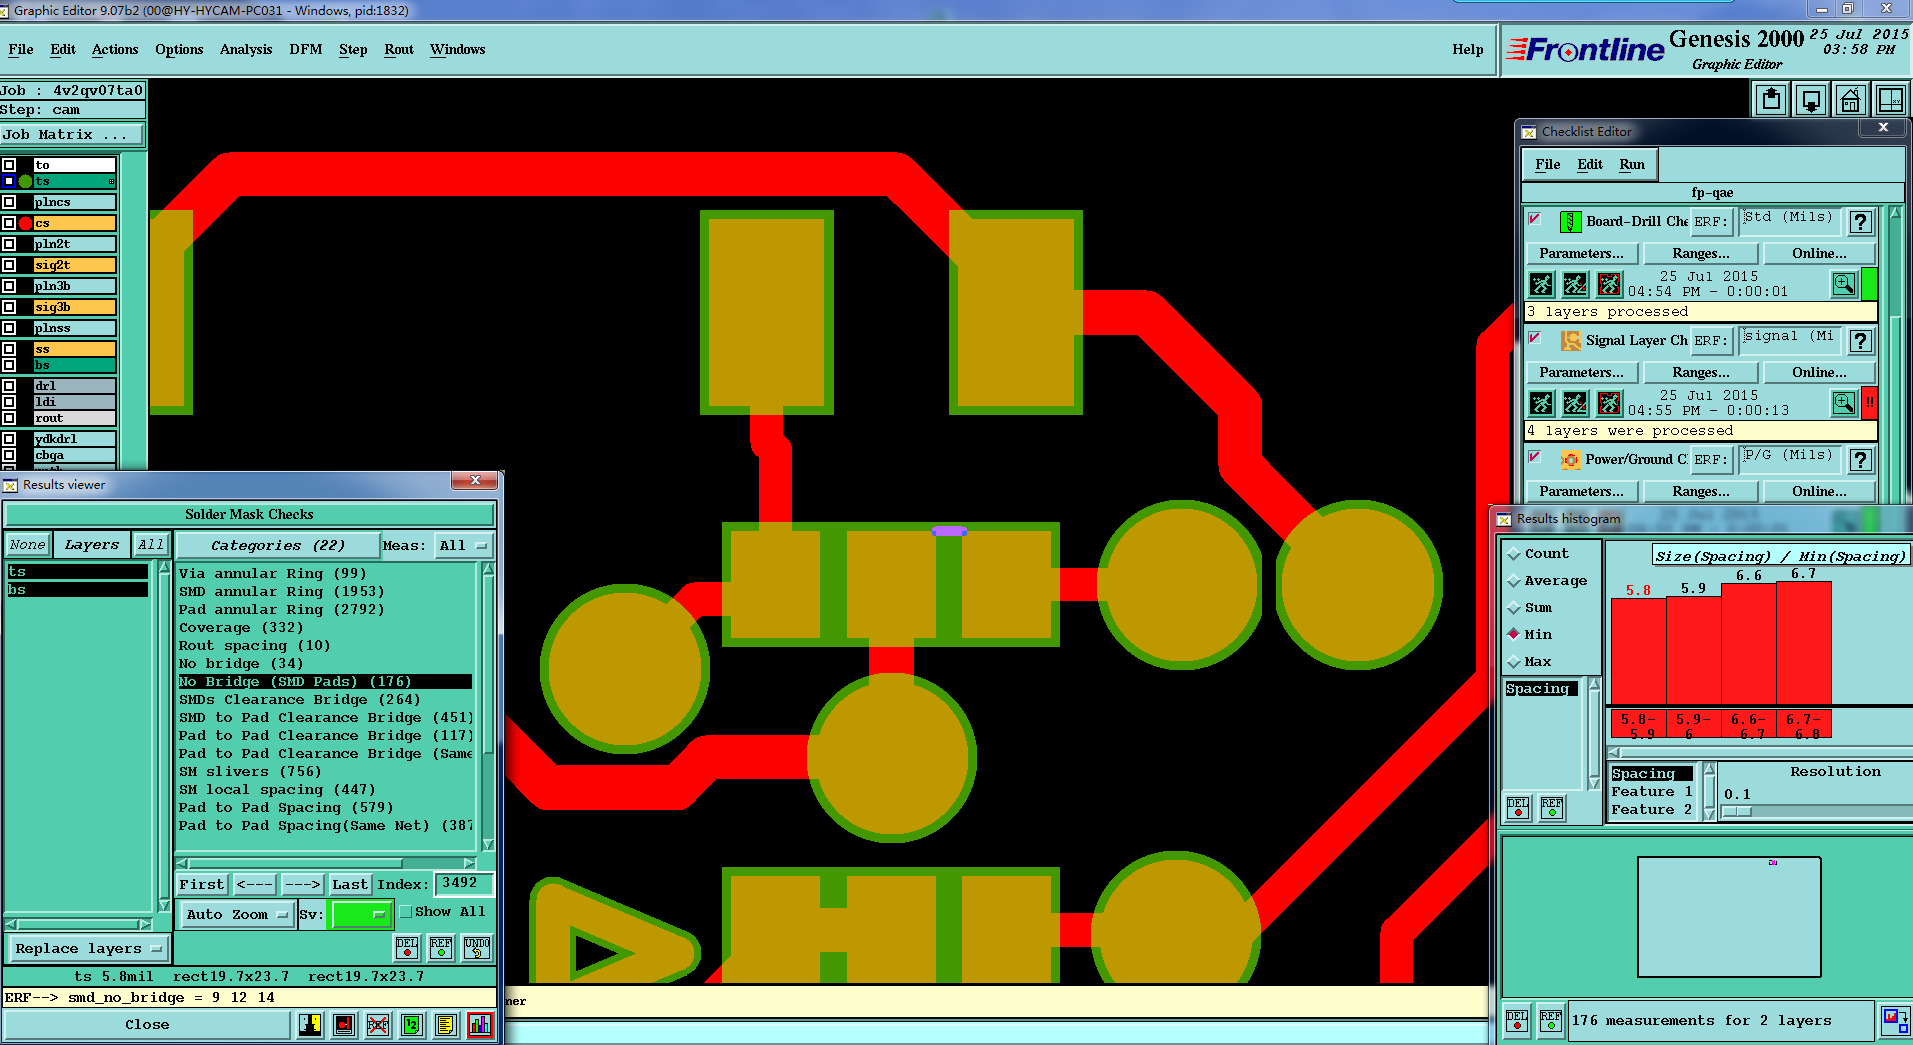
Task: Click the REF icon in Results viewer
Action: [x=441, y=947]
